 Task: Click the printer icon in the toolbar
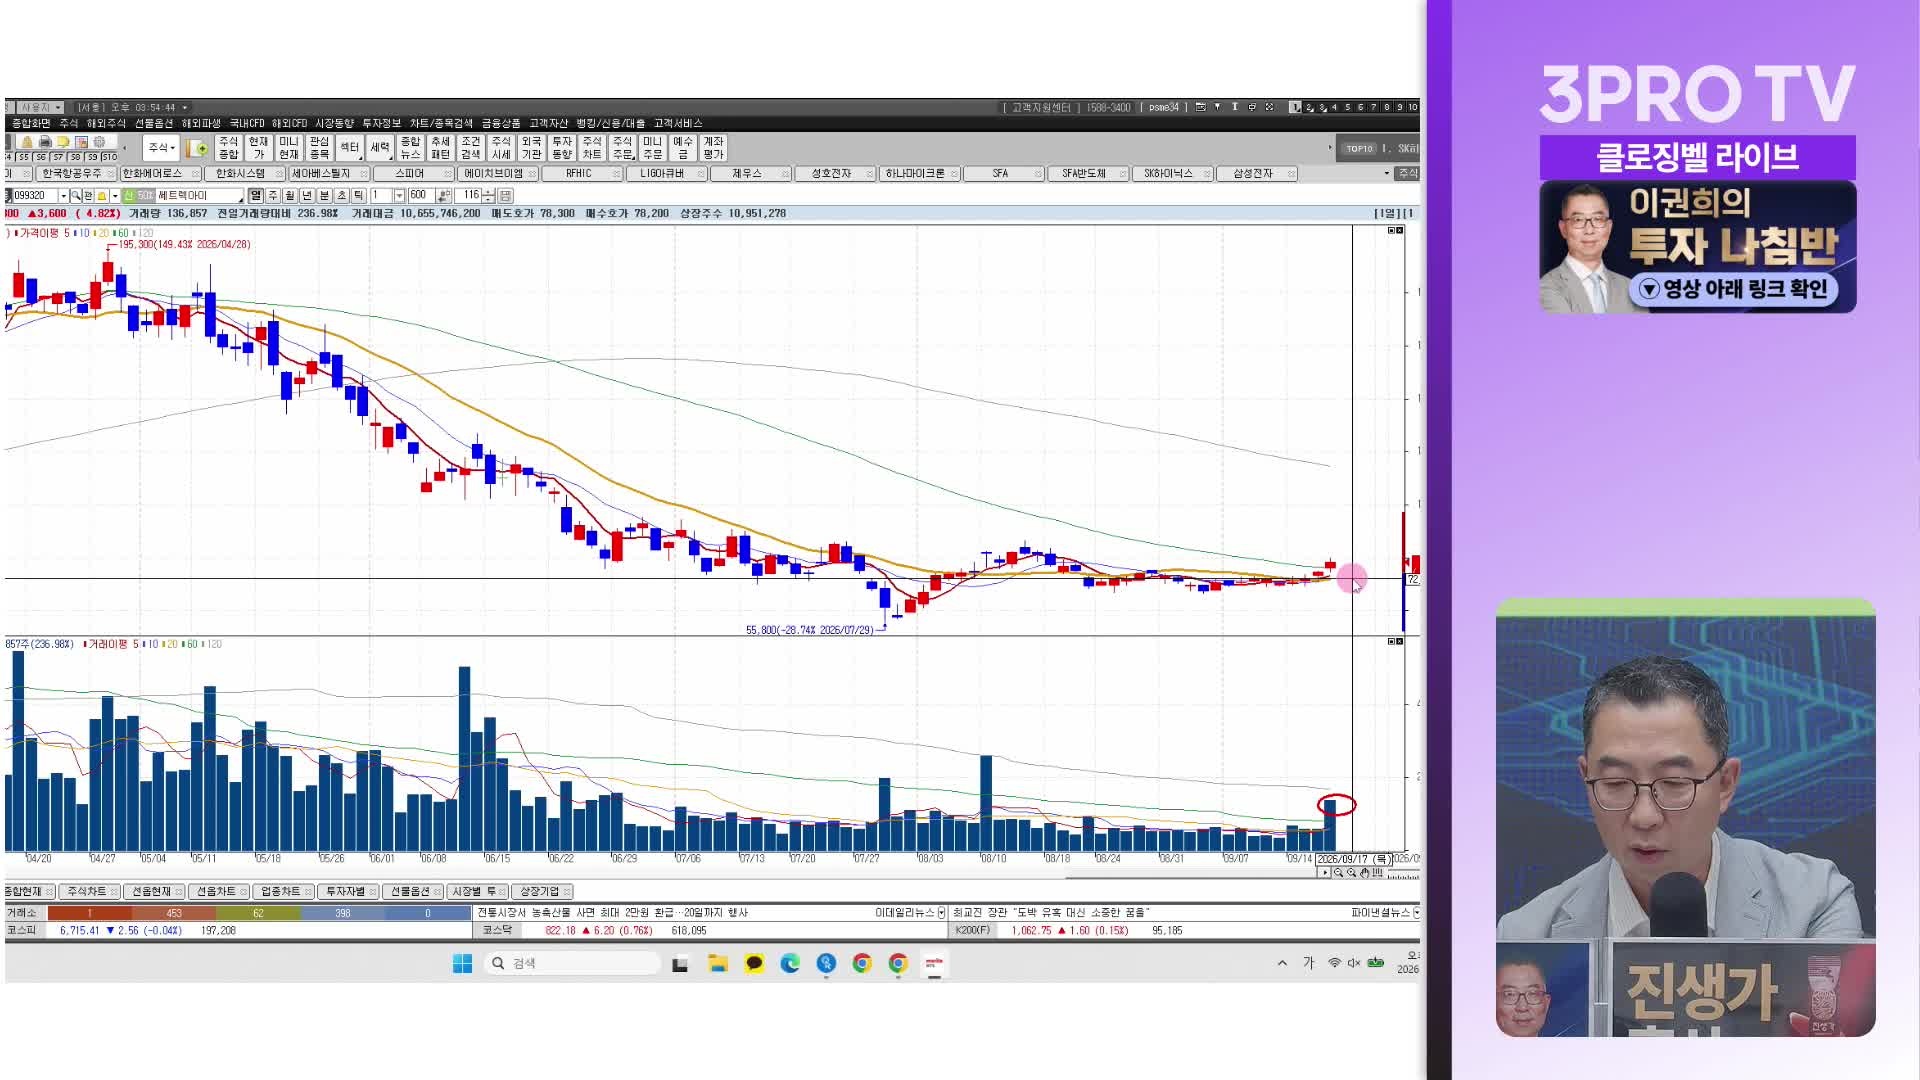tap(45, 142)
